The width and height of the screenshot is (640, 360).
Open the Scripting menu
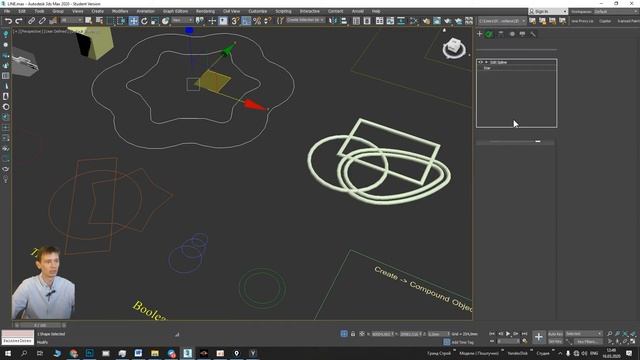tap(283, 11)
